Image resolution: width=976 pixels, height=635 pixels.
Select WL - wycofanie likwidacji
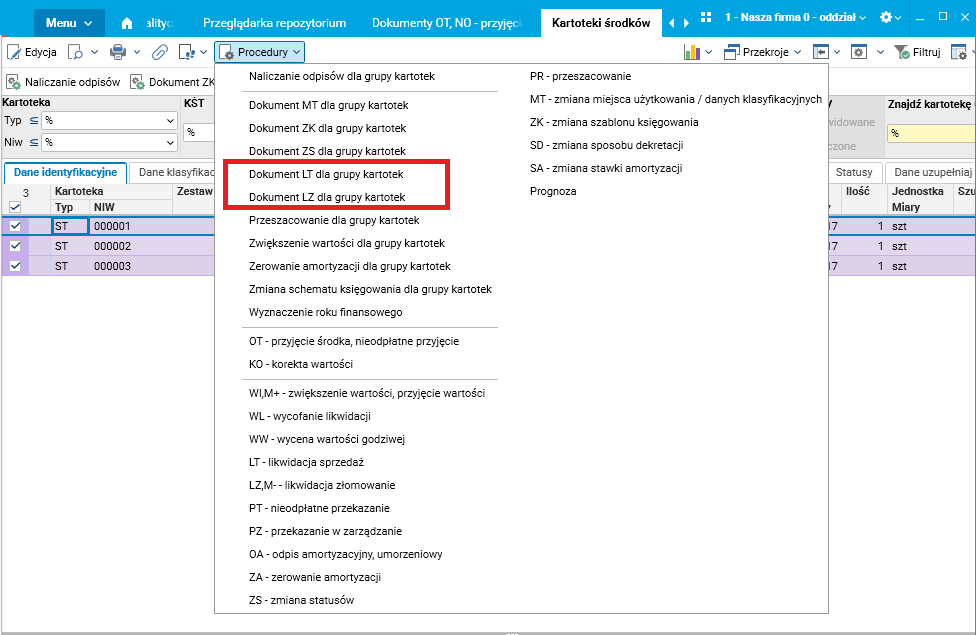(x=310, y=416)
